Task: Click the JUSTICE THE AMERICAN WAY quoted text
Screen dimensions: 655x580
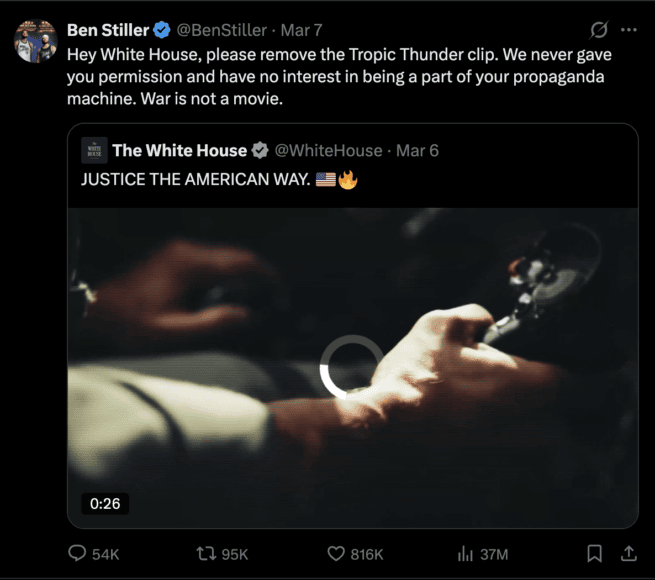Action: pyautogui.click(x=195, y=180)
